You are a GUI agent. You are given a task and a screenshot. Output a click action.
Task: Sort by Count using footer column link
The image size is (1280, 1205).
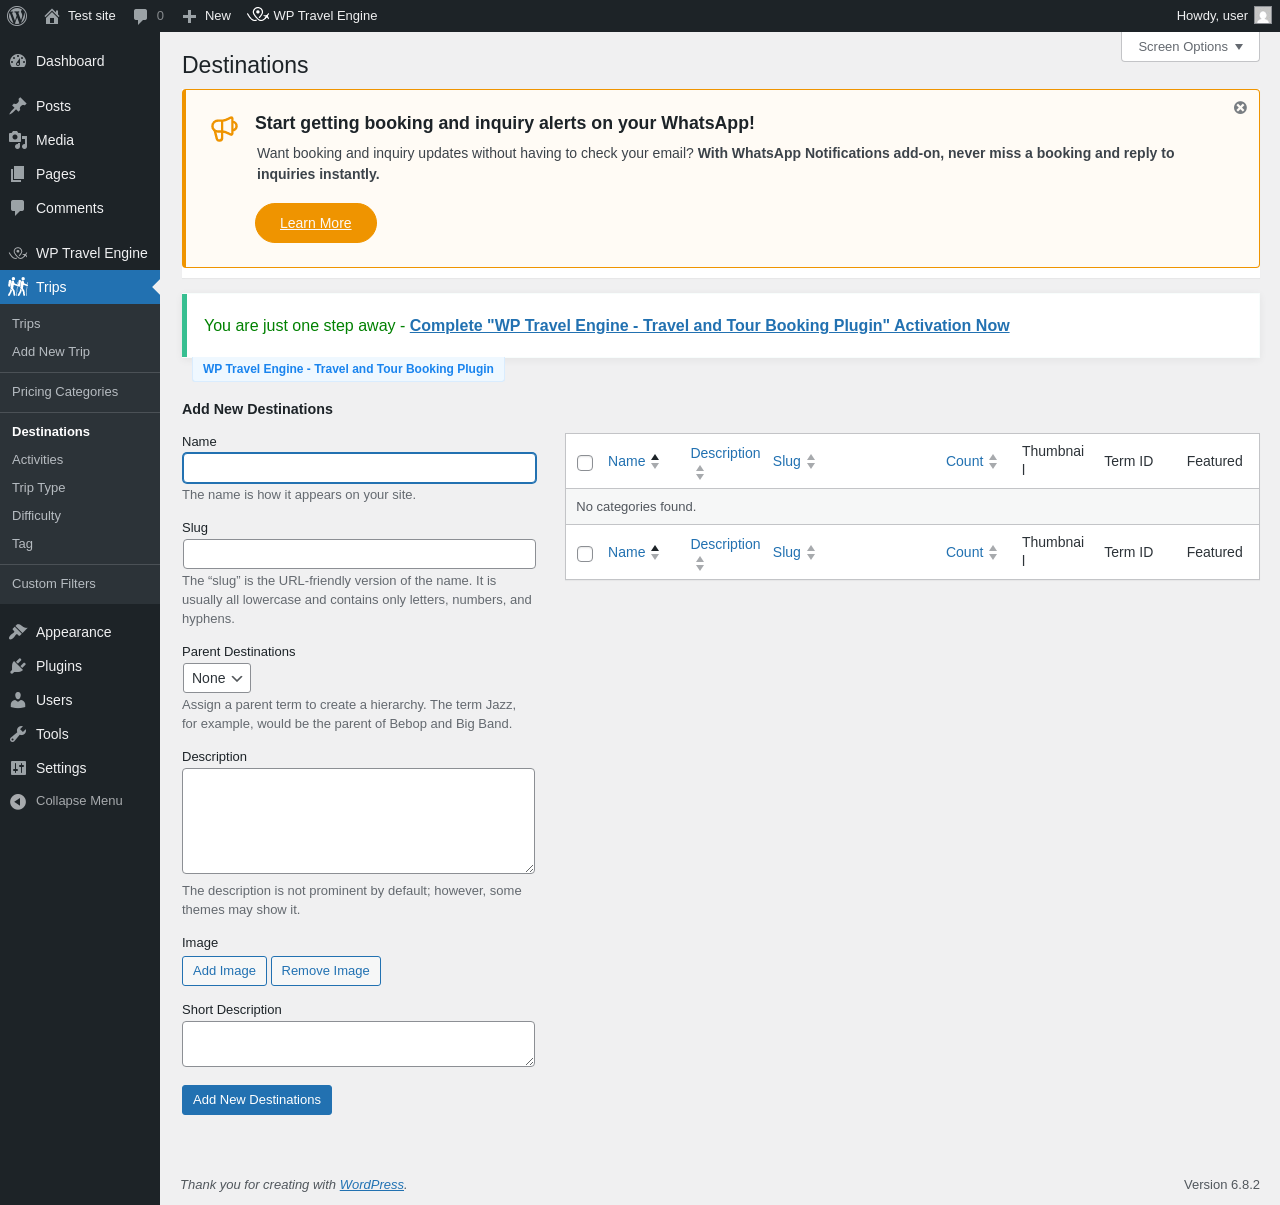972,552
